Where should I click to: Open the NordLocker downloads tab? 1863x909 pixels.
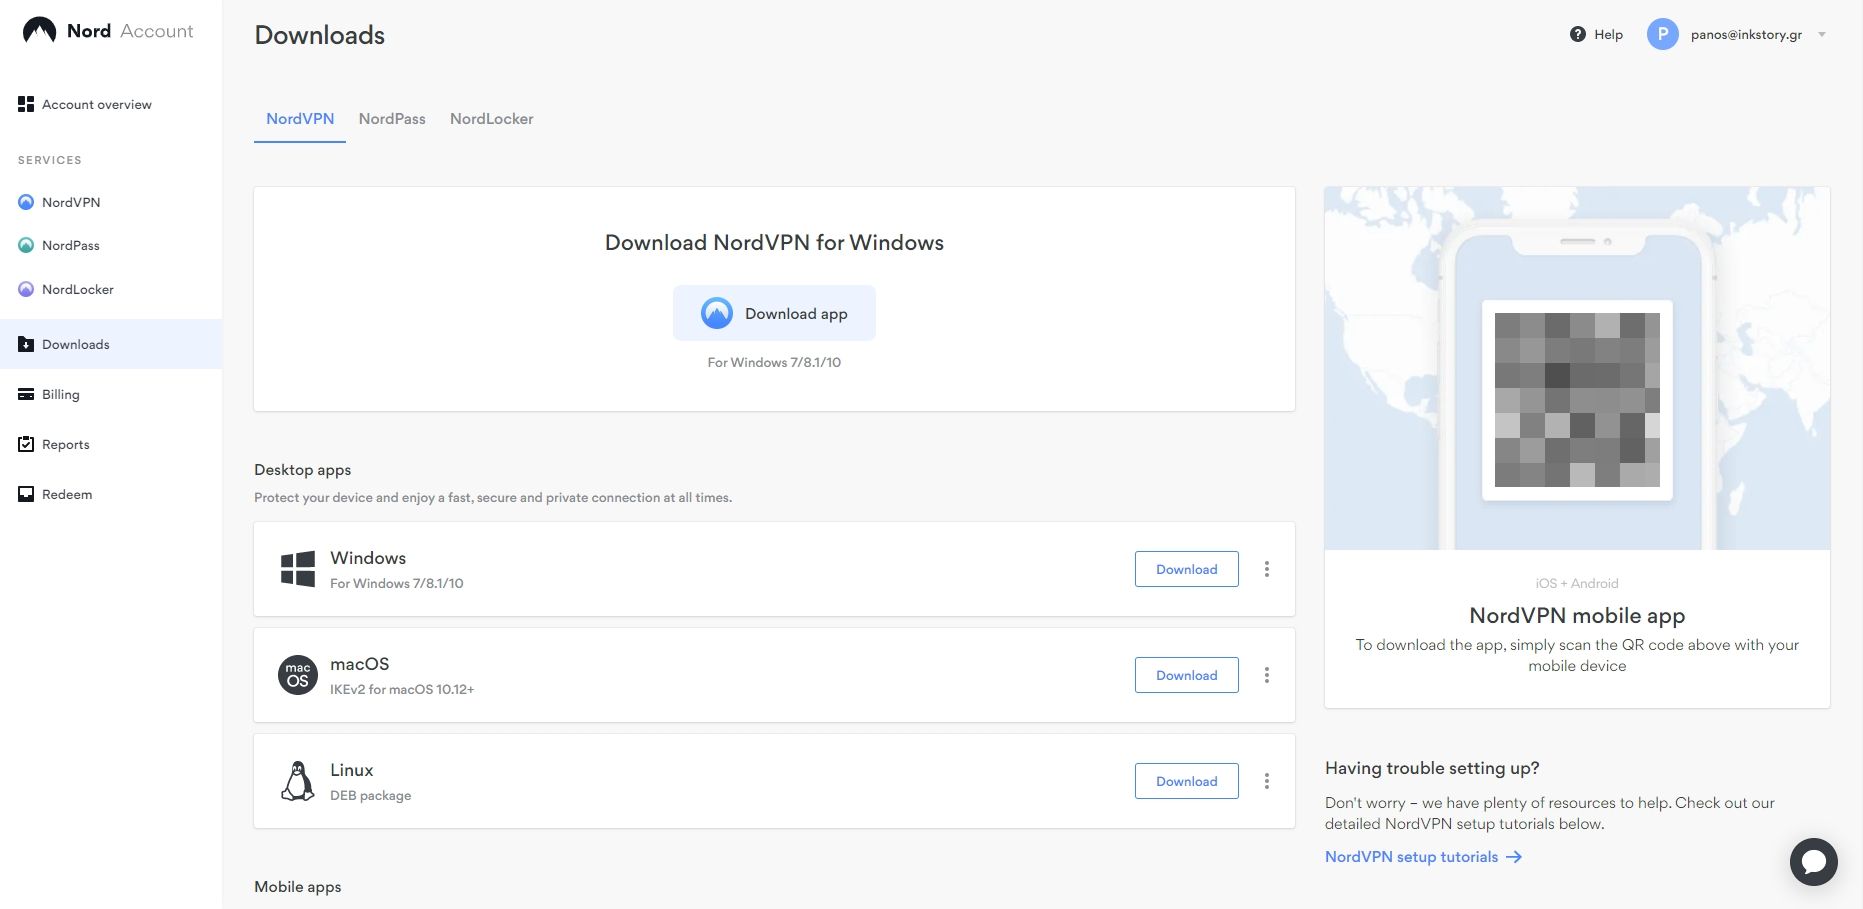point(491,119)
